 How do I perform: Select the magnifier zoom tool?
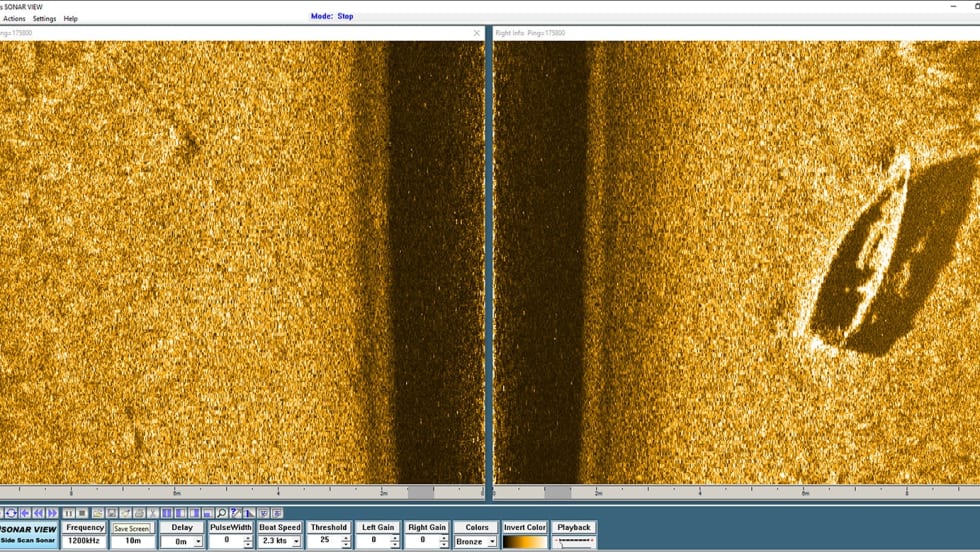[x=222, y=513]
